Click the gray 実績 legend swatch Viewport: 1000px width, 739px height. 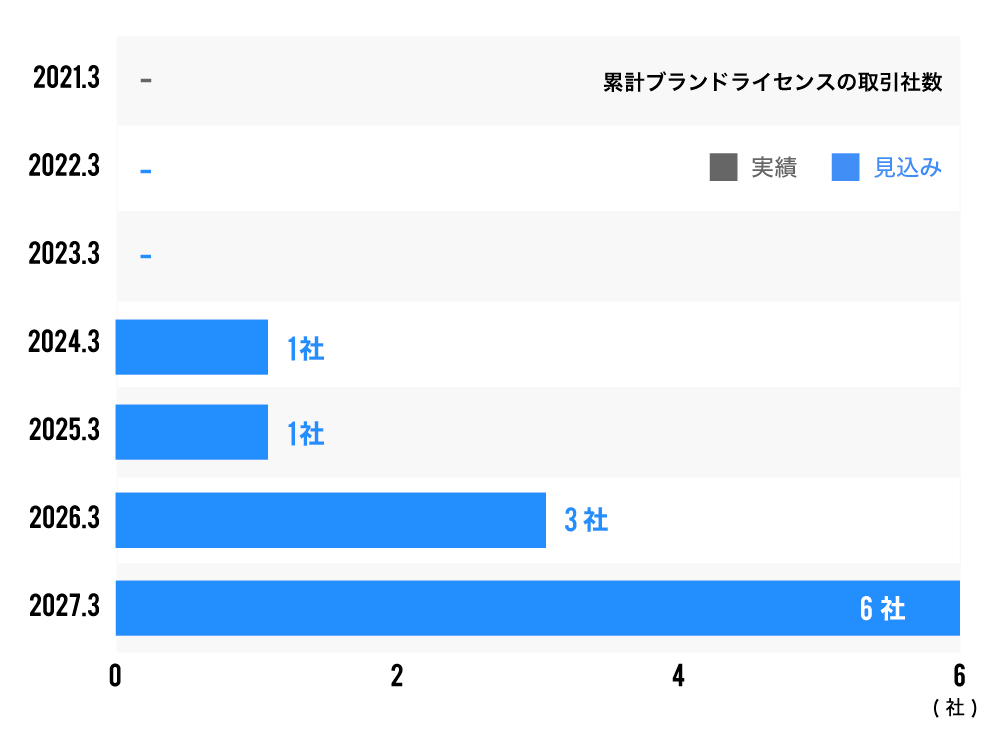(x=723, y=167)
